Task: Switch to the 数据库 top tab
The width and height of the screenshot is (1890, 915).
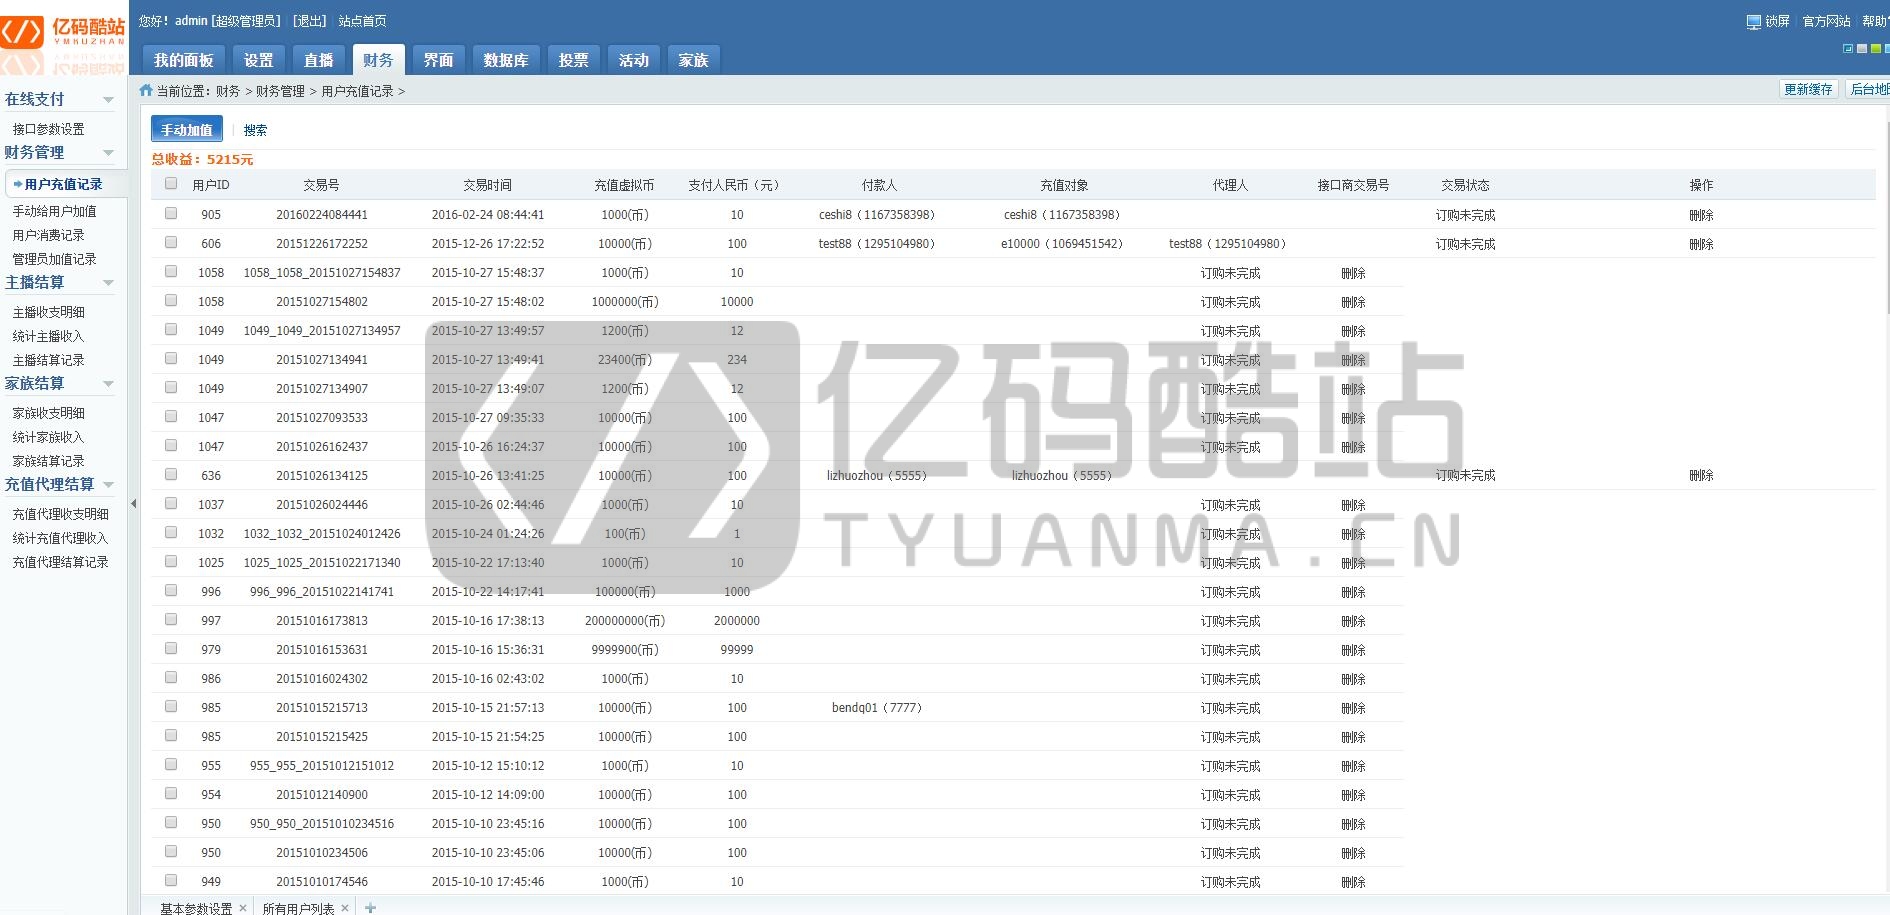Action: pos(505,60)
